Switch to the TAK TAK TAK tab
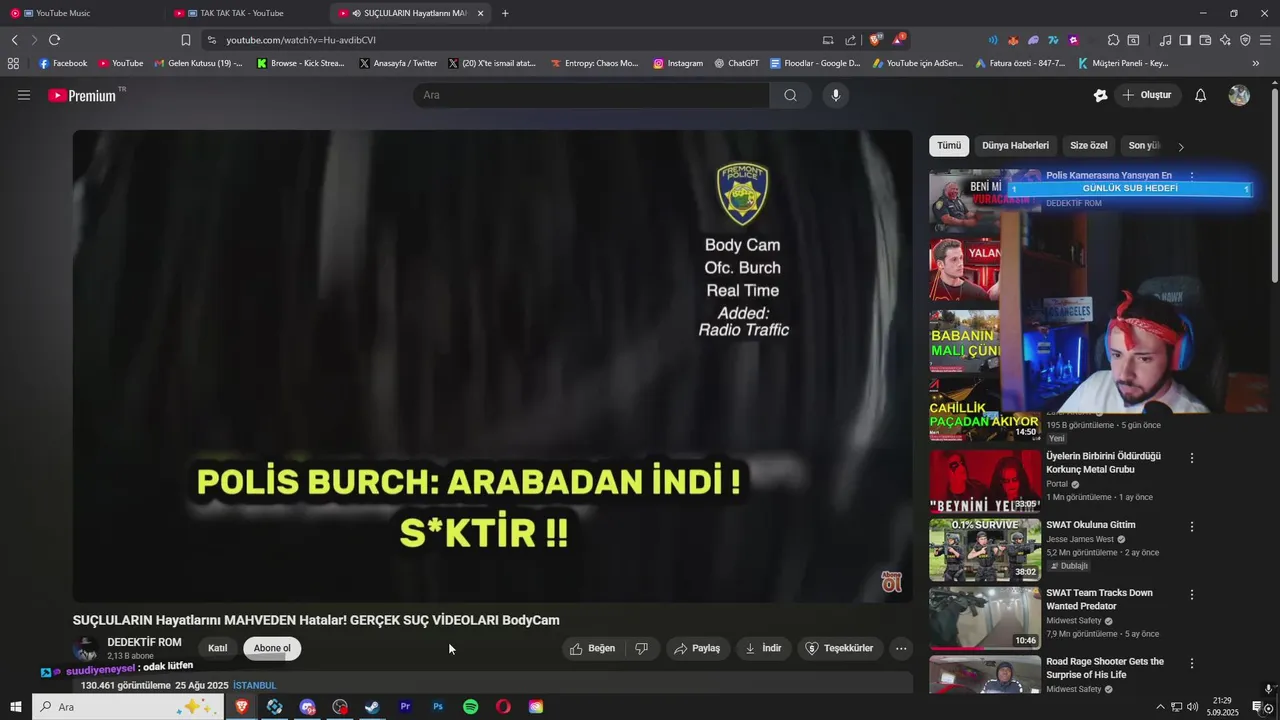The height and width of the screenshot is (720, 1280). coord(246,13)
